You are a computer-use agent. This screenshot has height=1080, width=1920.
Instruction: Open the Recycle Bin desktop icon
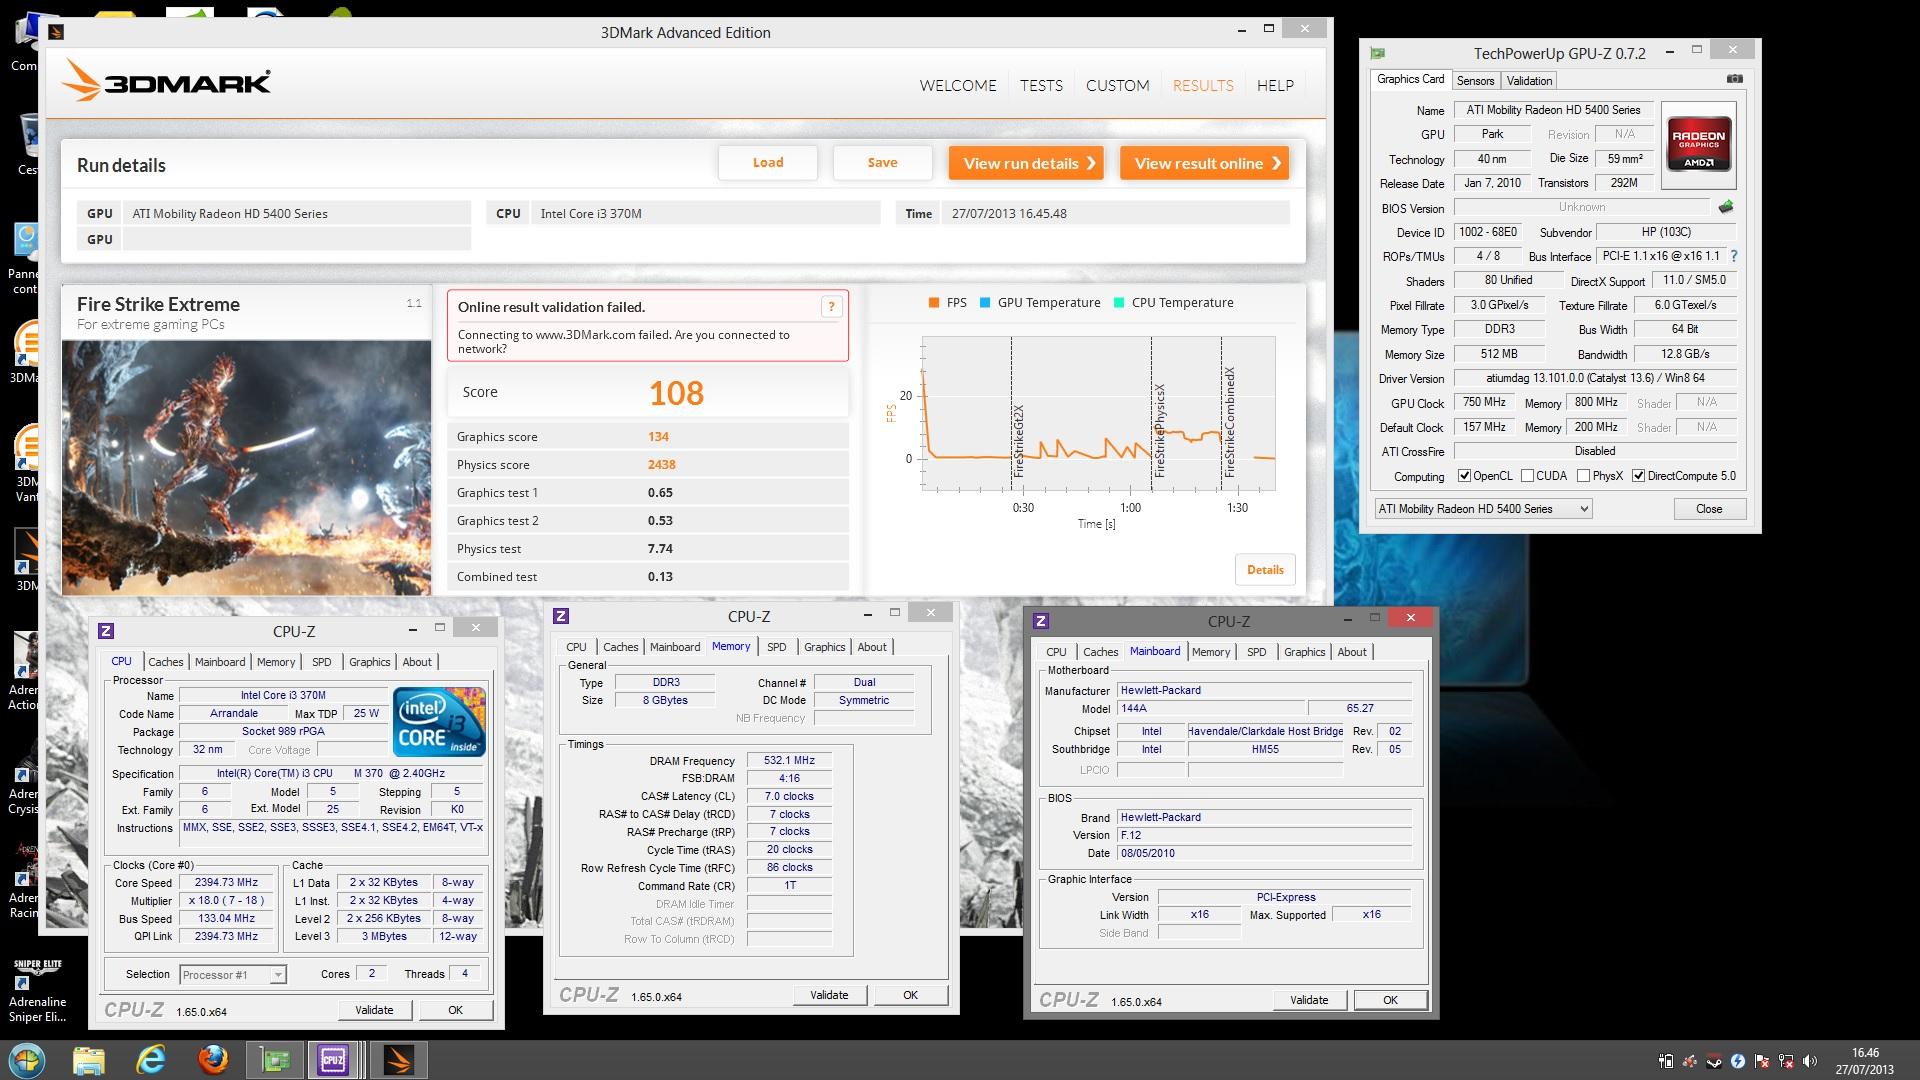point(27,143)
